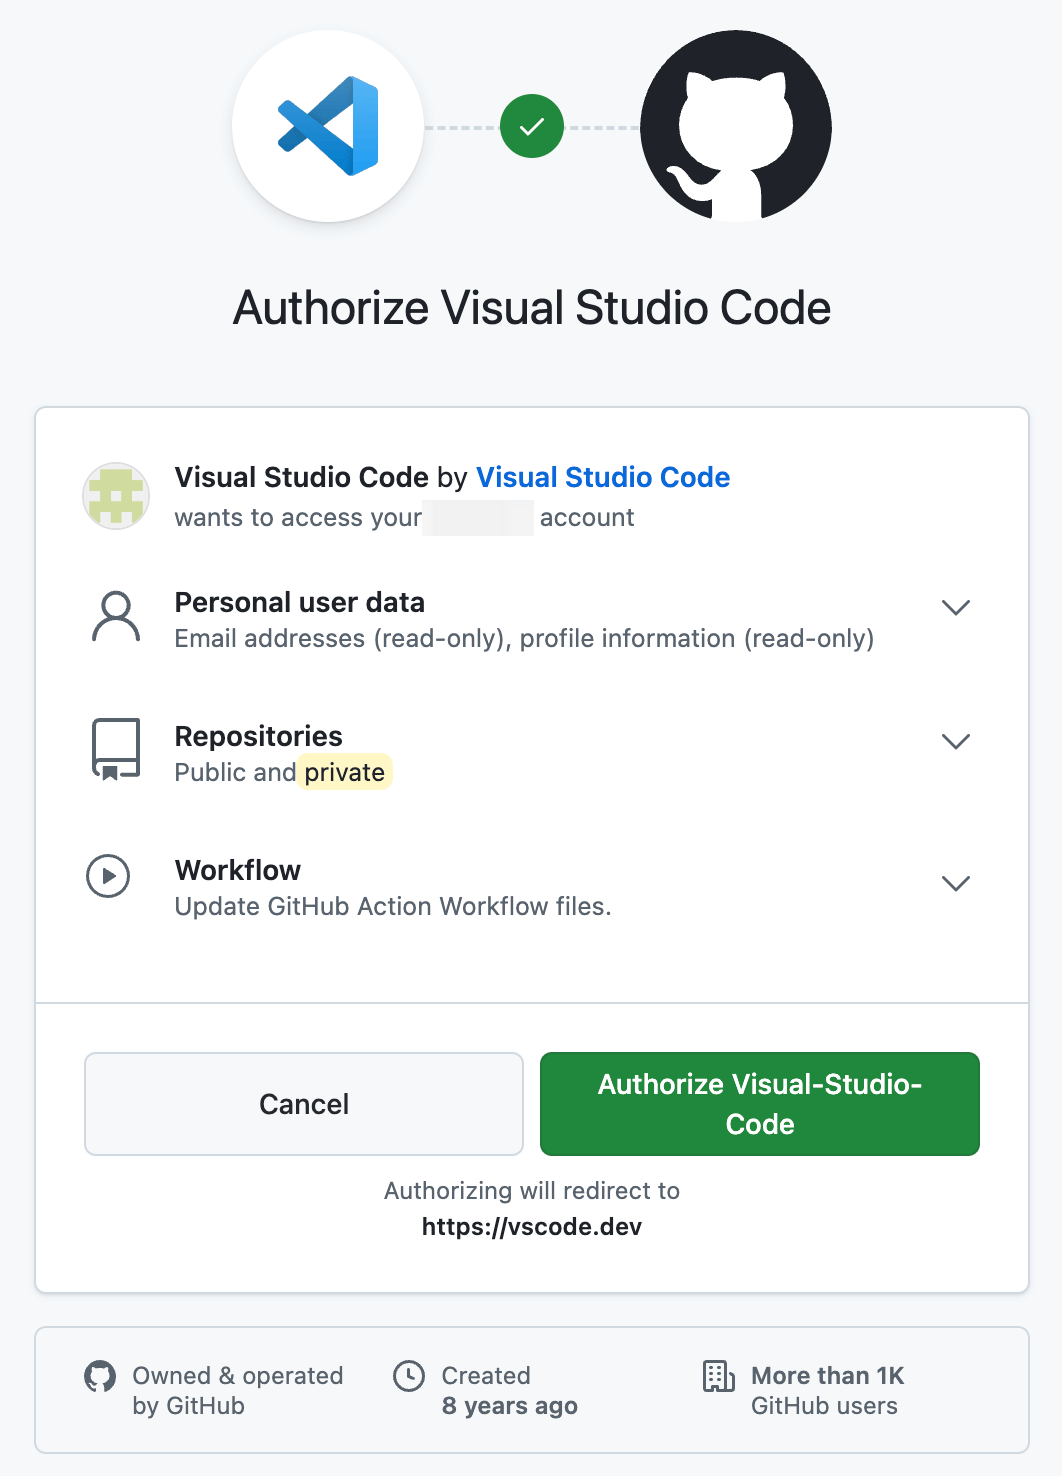The height and width of the screenshot is (1476, 1062).
Task: Open the Visual Studio Code developer link
Action: coord(603,478)
